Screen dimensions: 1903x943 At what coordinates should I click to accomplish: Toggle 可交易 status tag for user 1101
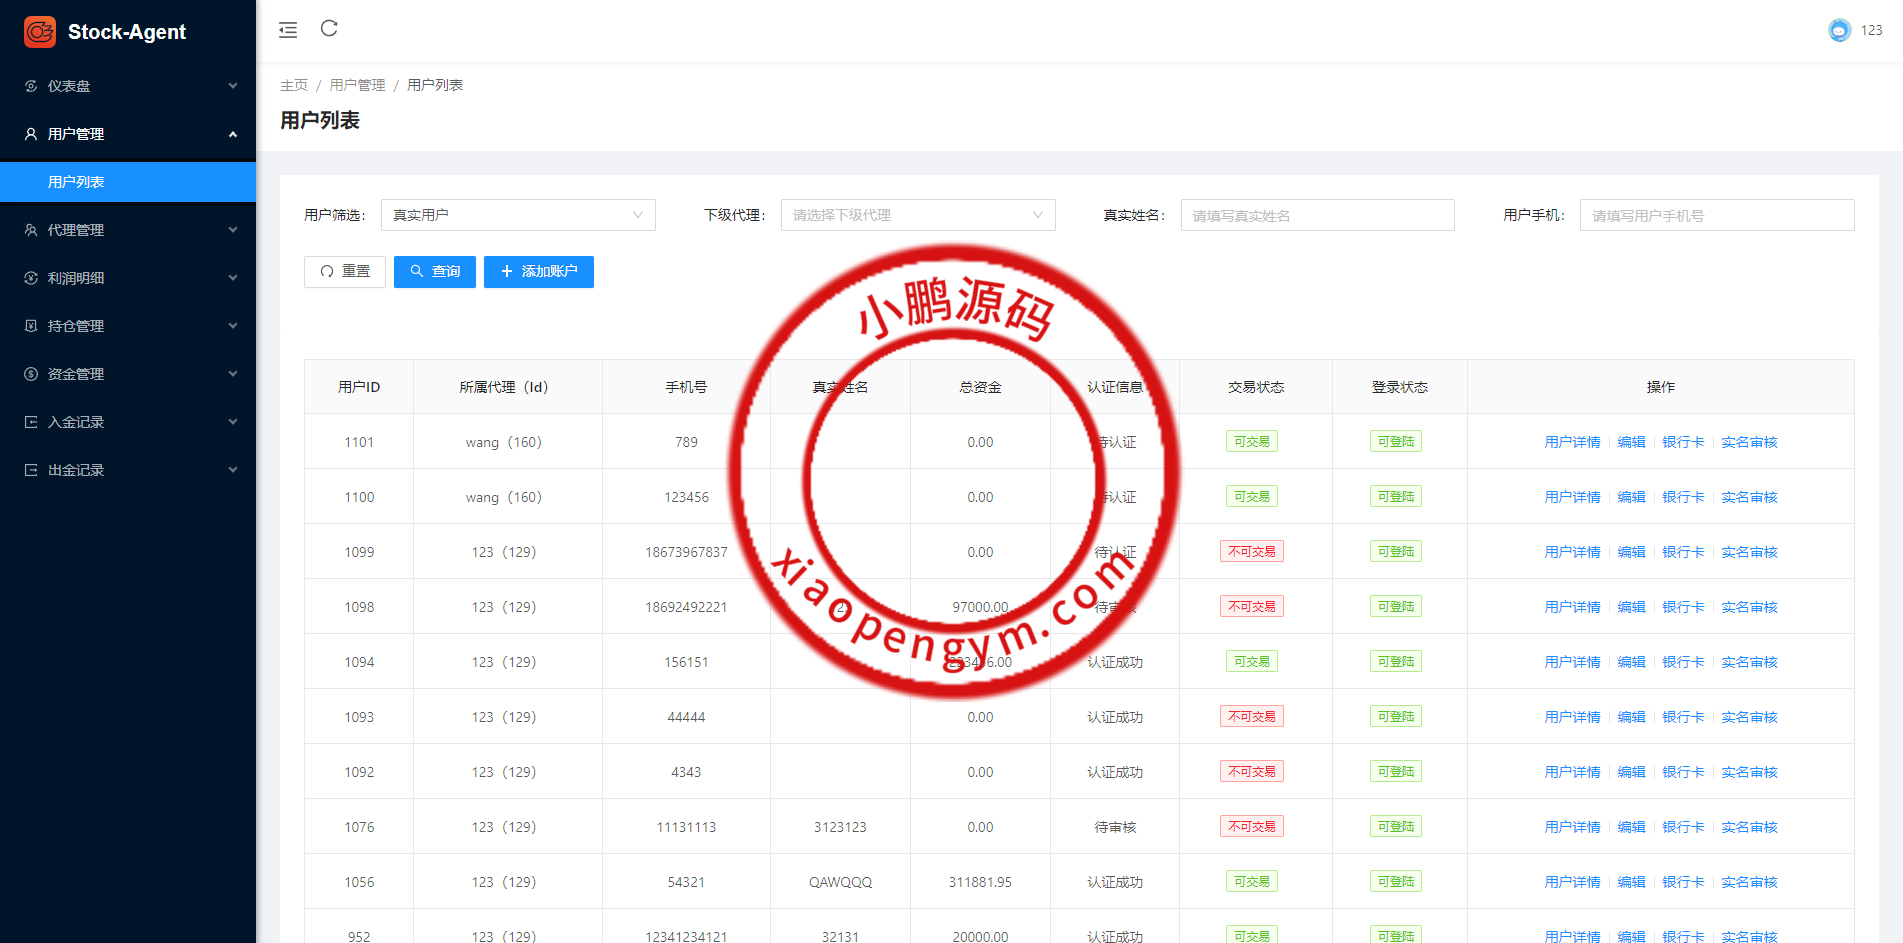pos(1251,442)
